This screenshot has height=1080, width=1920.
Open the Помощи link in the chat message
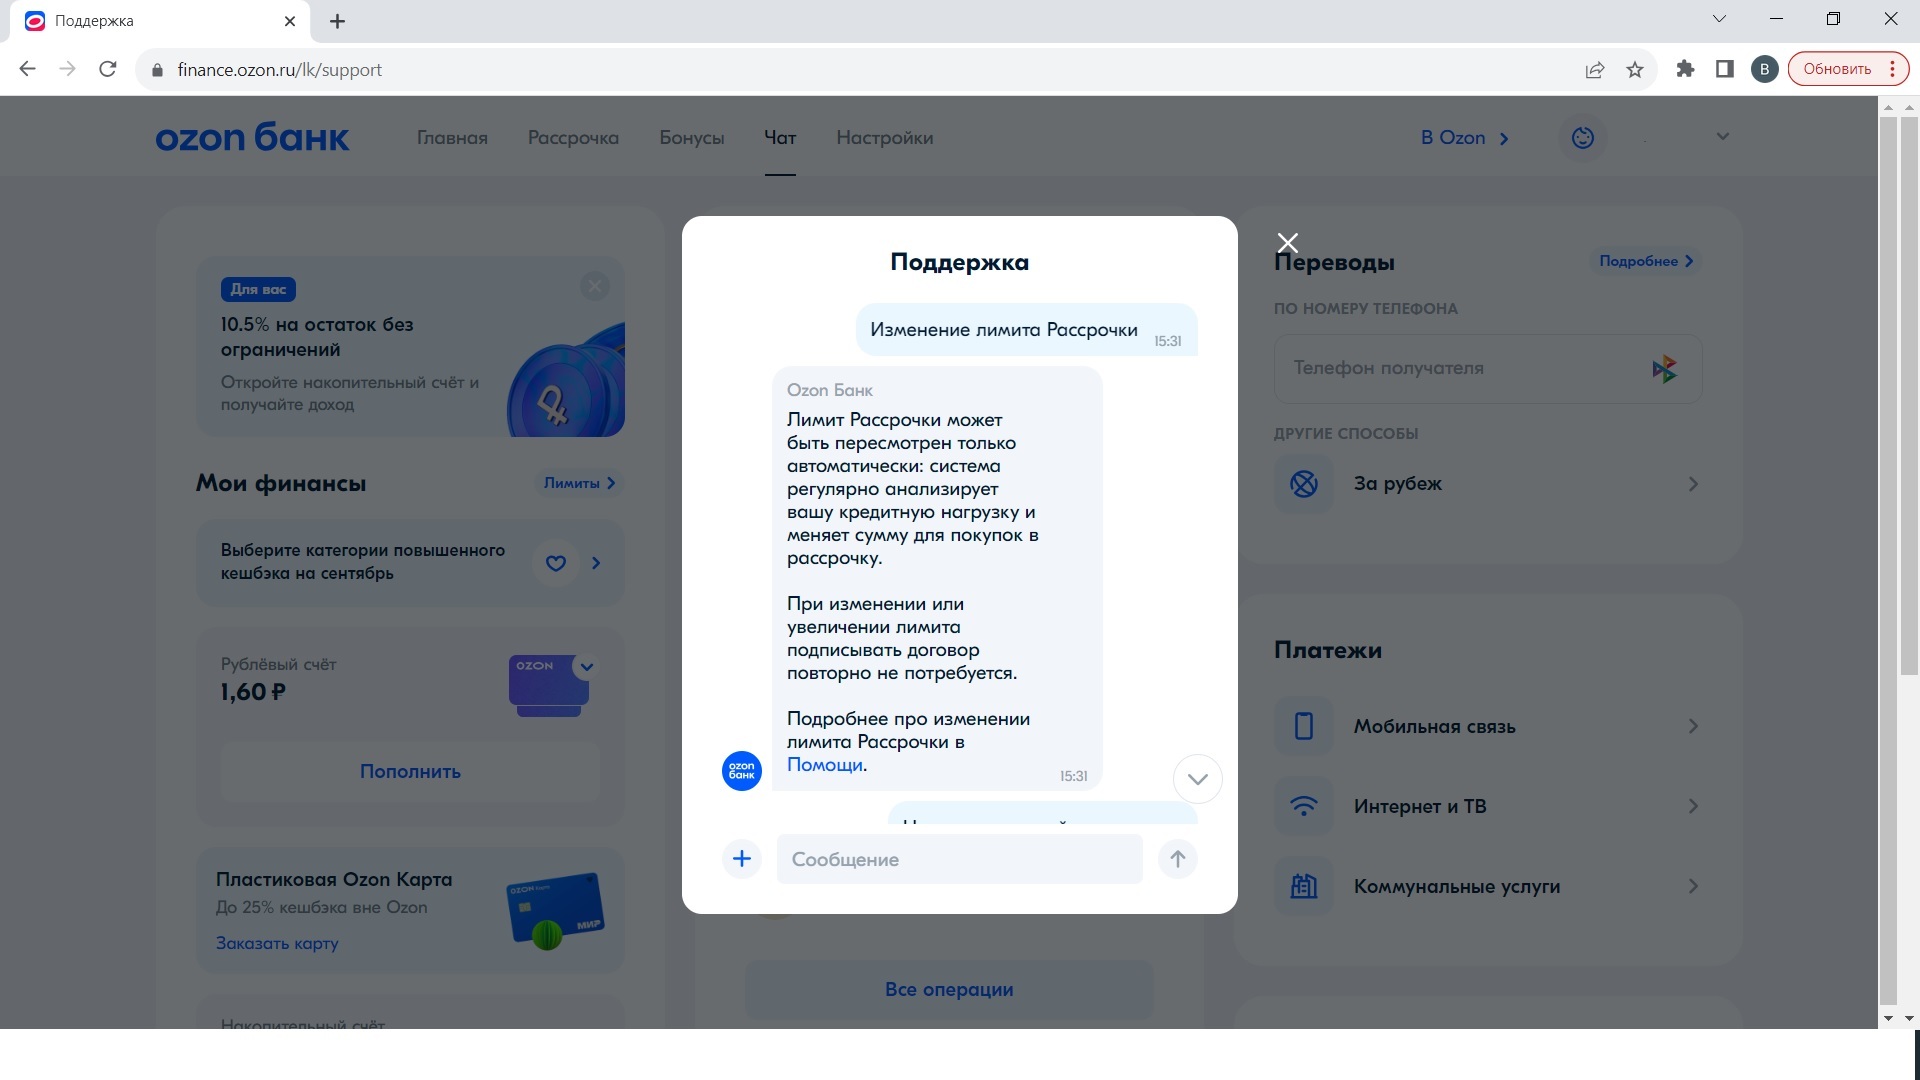point(824,765)
